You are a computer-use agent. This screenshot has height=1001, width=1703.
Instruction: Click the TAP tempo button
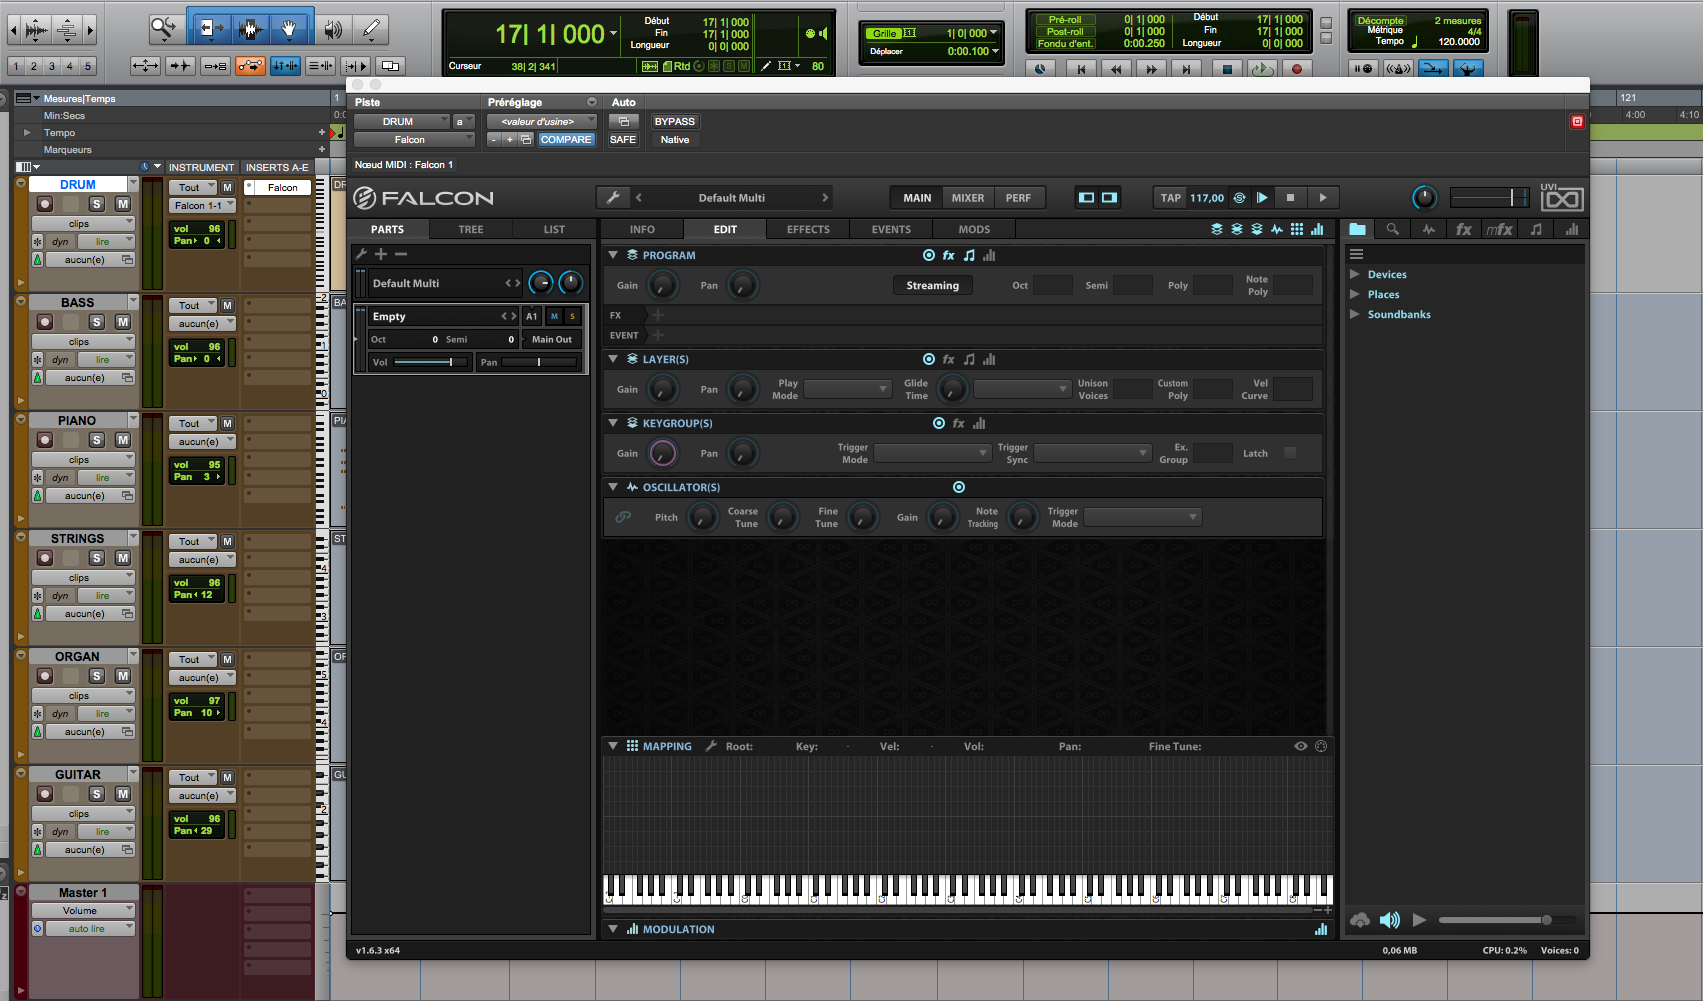tap(1171, 198)
